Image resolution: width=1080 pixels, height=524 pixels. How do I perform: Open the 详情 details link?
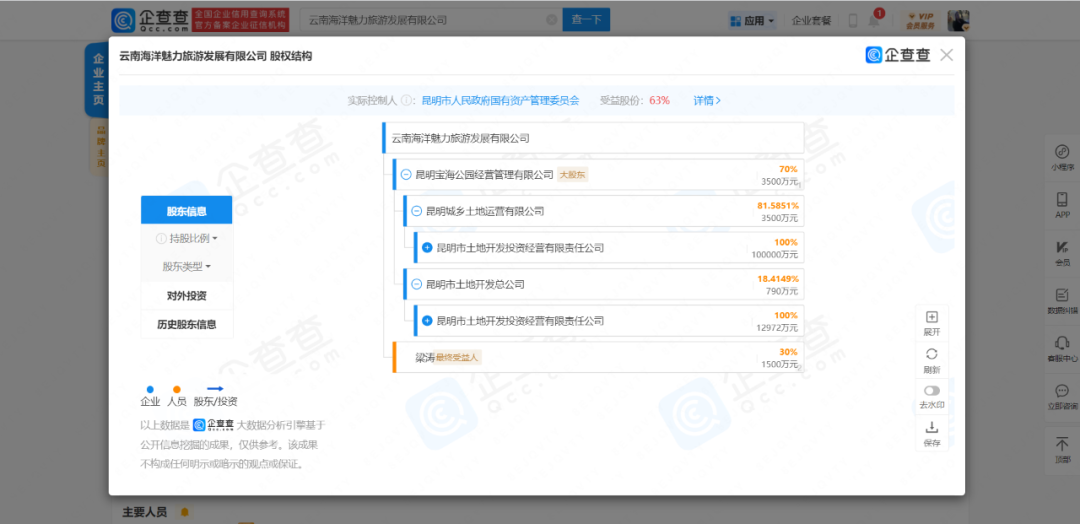[707, 101]
